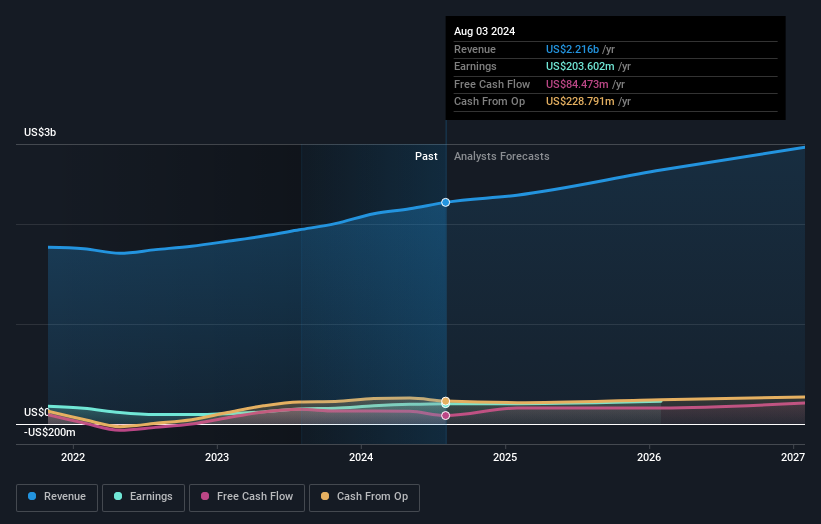This screenshot has height=524, width=821.
Task: Click the Free Cash Flow tooltip row label
Action: 492,84
